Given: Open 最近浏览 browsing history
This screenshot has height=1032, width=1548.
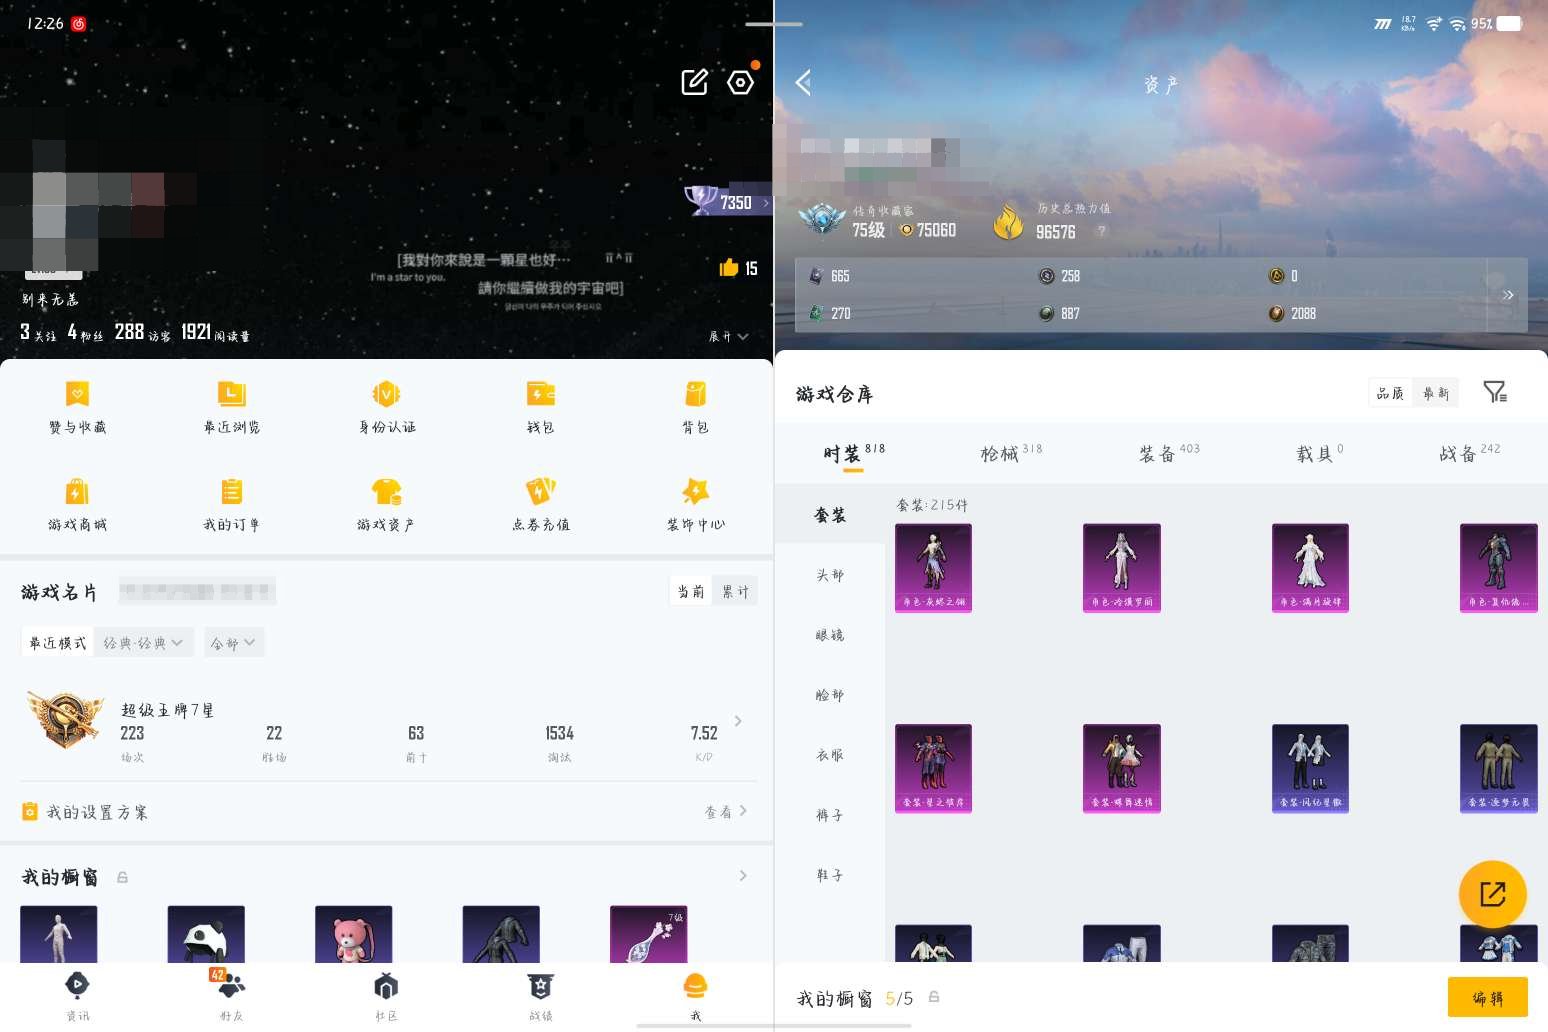Looking at the screenshot, I should click(x=231, y=407).
